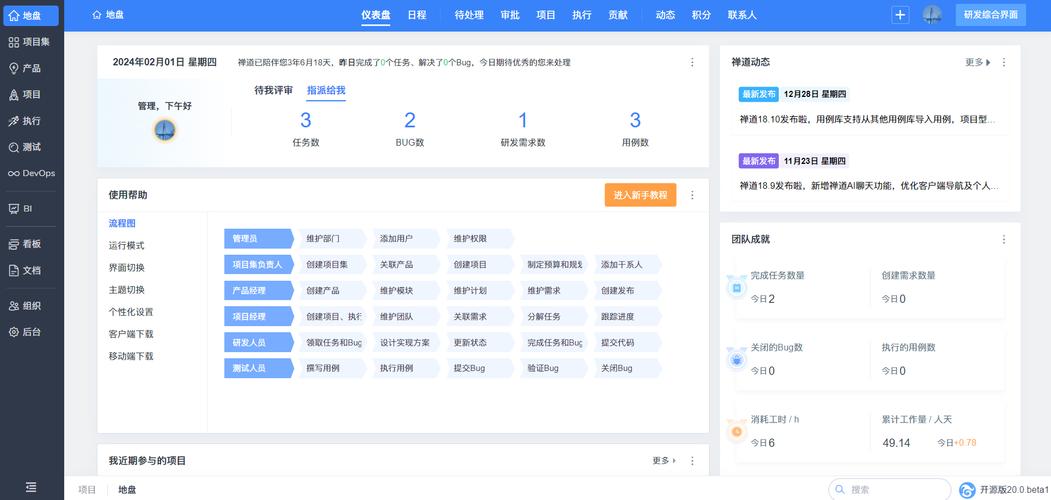Open 禅道动态 block's three-dot menu
1051x500 pixels.
[x=1003, y=62]
